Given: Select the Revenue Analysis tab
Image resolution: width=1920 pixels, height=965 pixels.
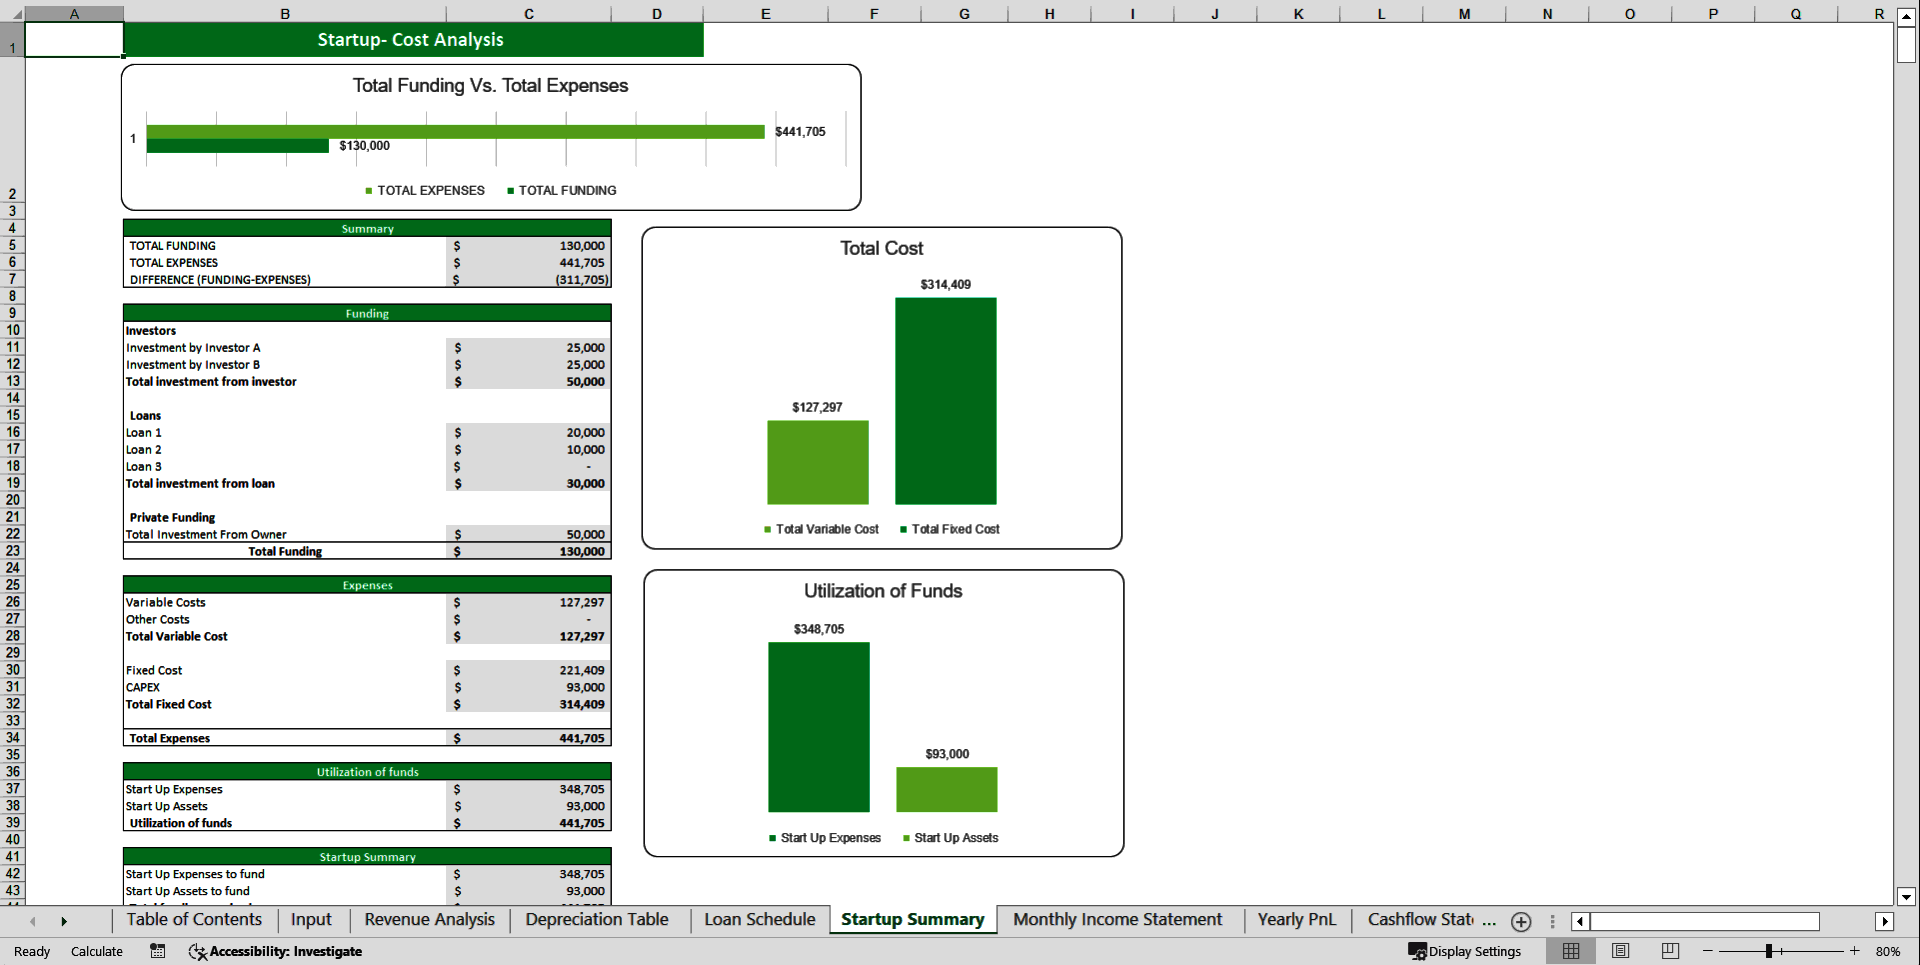Looking at the screenshot, I should (x=428, y=920).
